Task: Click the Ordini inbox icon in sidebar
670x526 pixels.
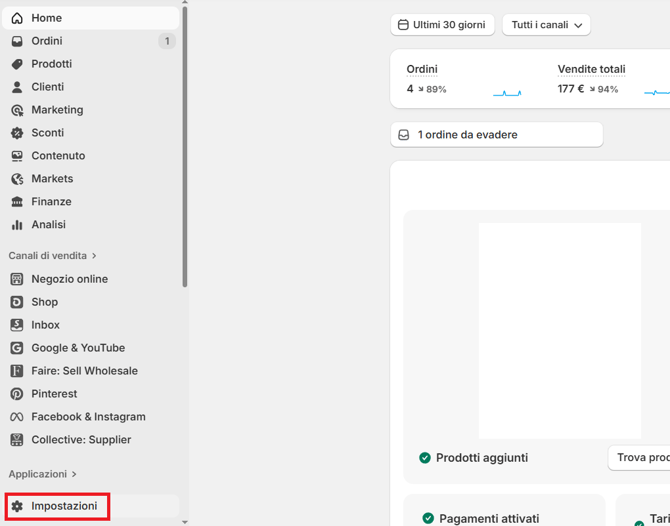Action: pos(17,41)
